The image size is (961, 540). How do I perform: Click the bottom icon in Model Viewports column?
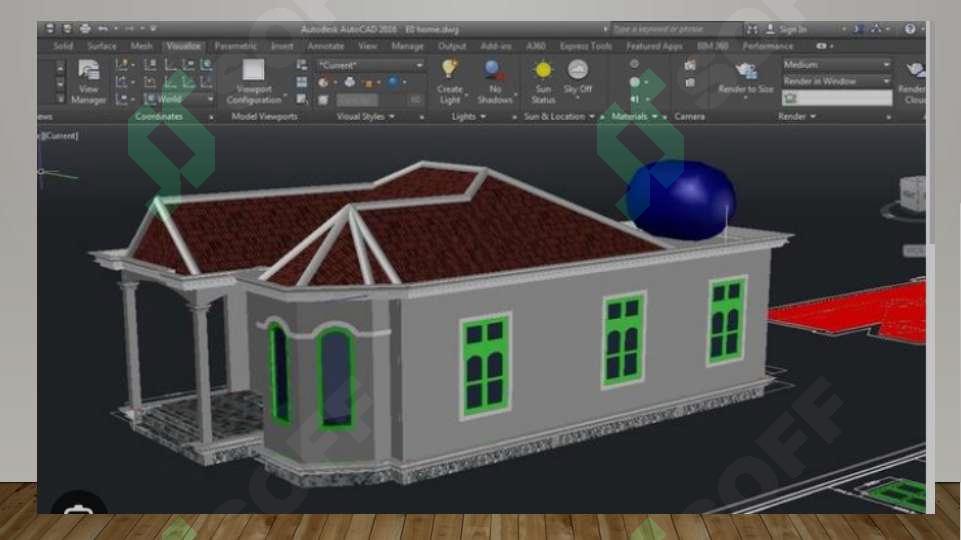click(x=302, y=99)
